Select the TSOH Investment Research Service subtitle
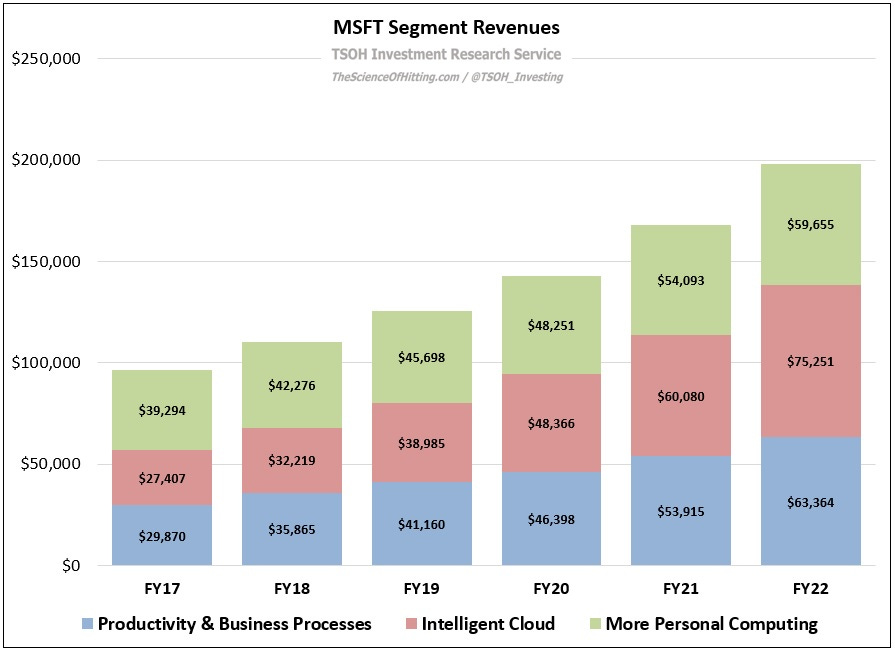The height and width of the screenshot is (652, 895). pos(446,54)
